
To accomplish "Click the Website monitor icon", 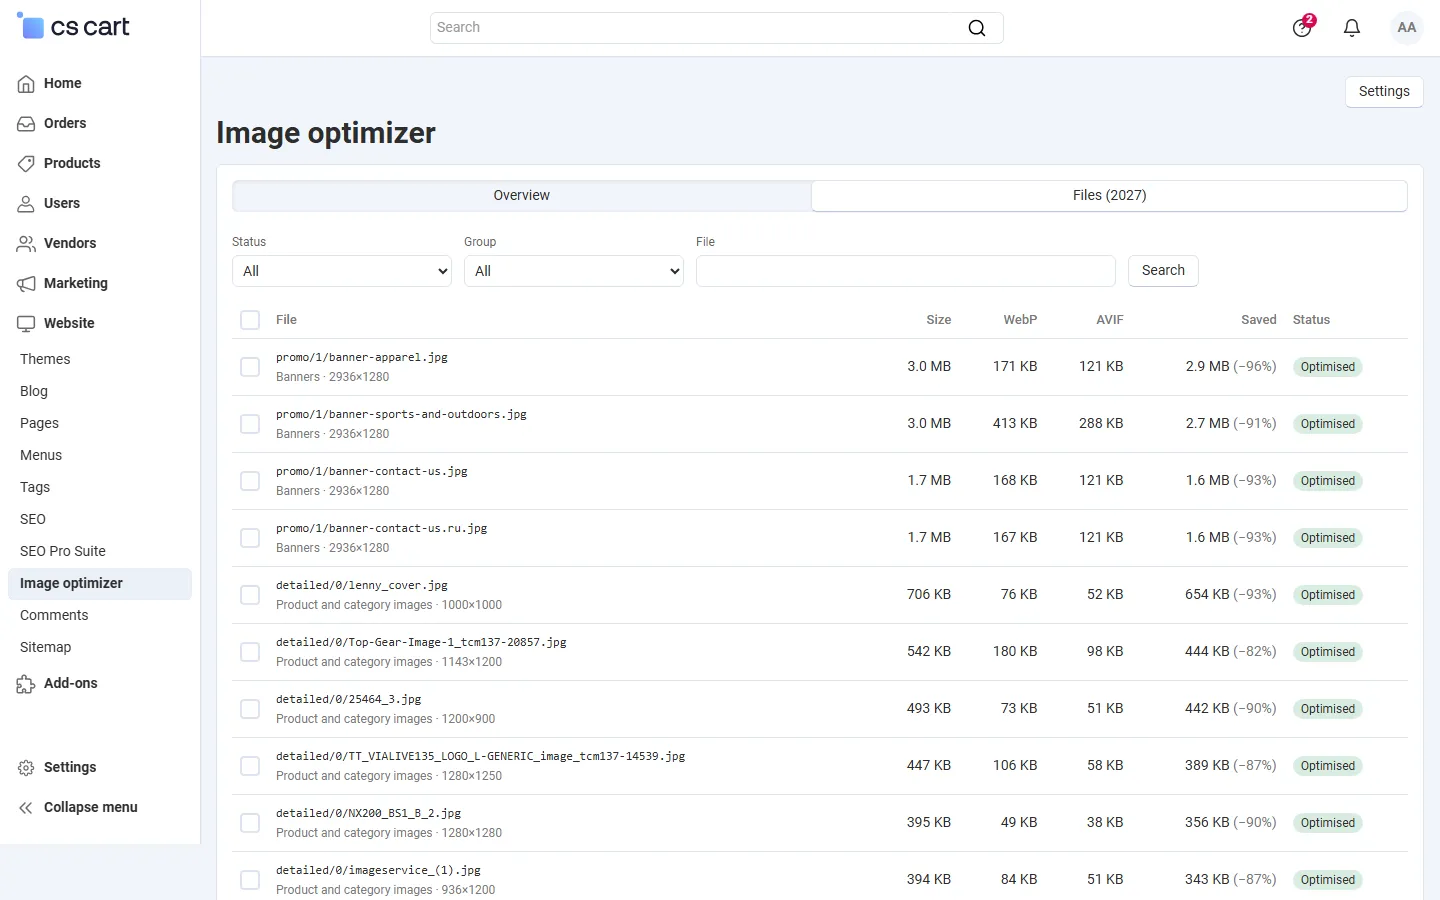I will pos(26,324).
